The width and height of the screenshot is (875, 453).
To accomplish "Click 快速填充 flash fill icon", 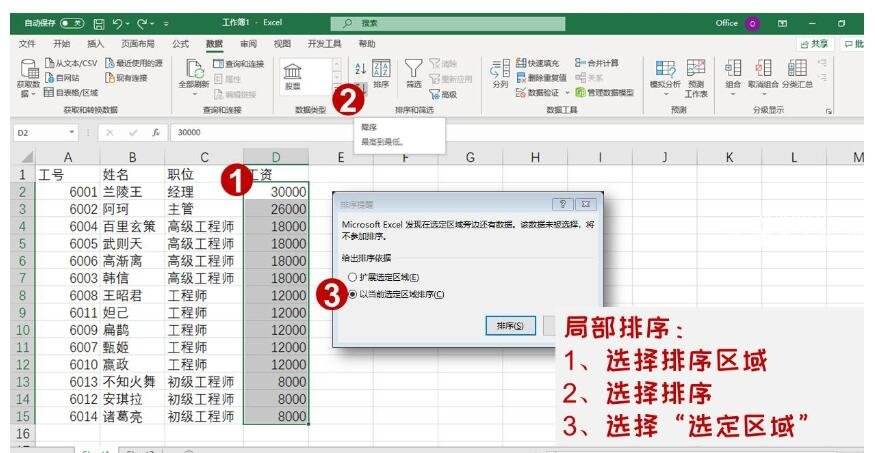I will (x=521, y=63).
